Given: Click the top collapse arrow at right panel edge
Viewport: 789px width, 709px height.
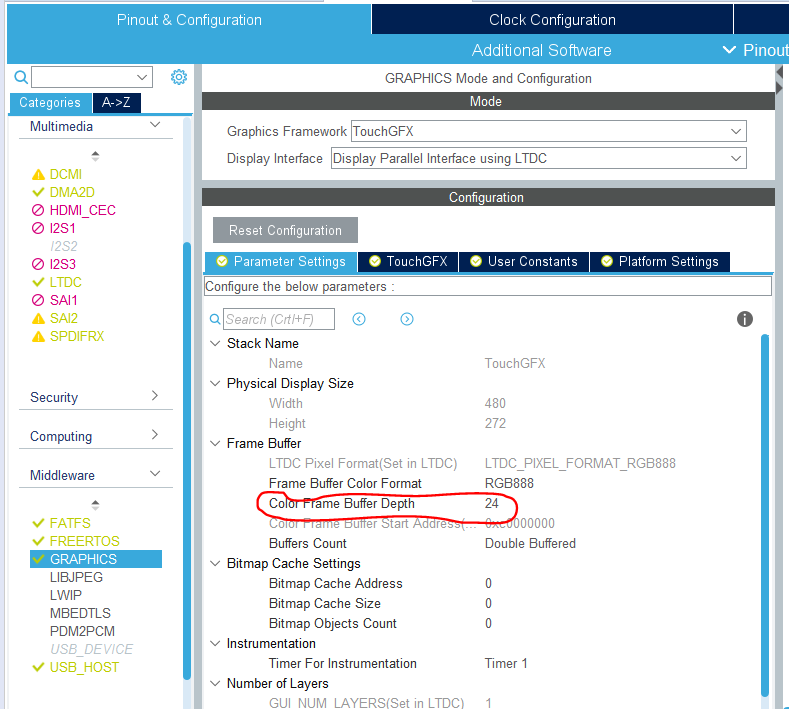Looking at the screenshot, I should [780, 72].
